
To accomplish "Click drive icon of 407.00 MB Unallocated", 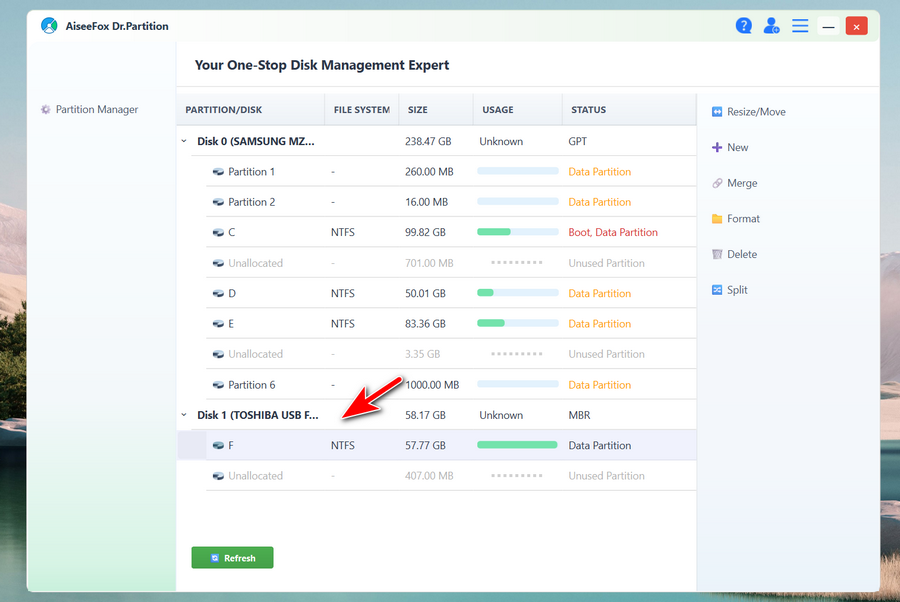I will pos(218,476).
